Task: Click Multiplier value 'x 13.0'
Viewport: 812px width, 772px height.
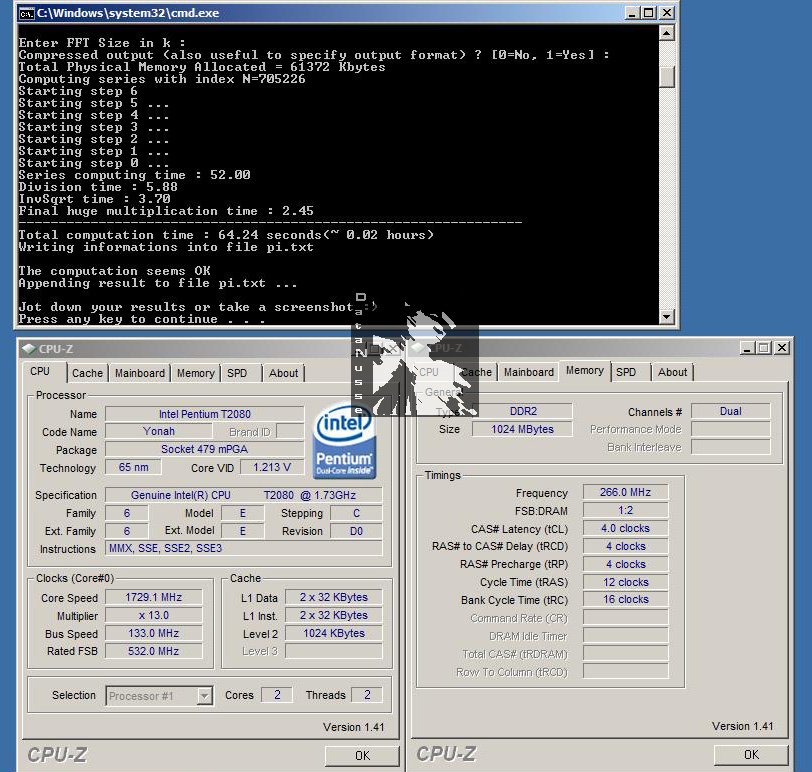Action: tap(153, 616)
